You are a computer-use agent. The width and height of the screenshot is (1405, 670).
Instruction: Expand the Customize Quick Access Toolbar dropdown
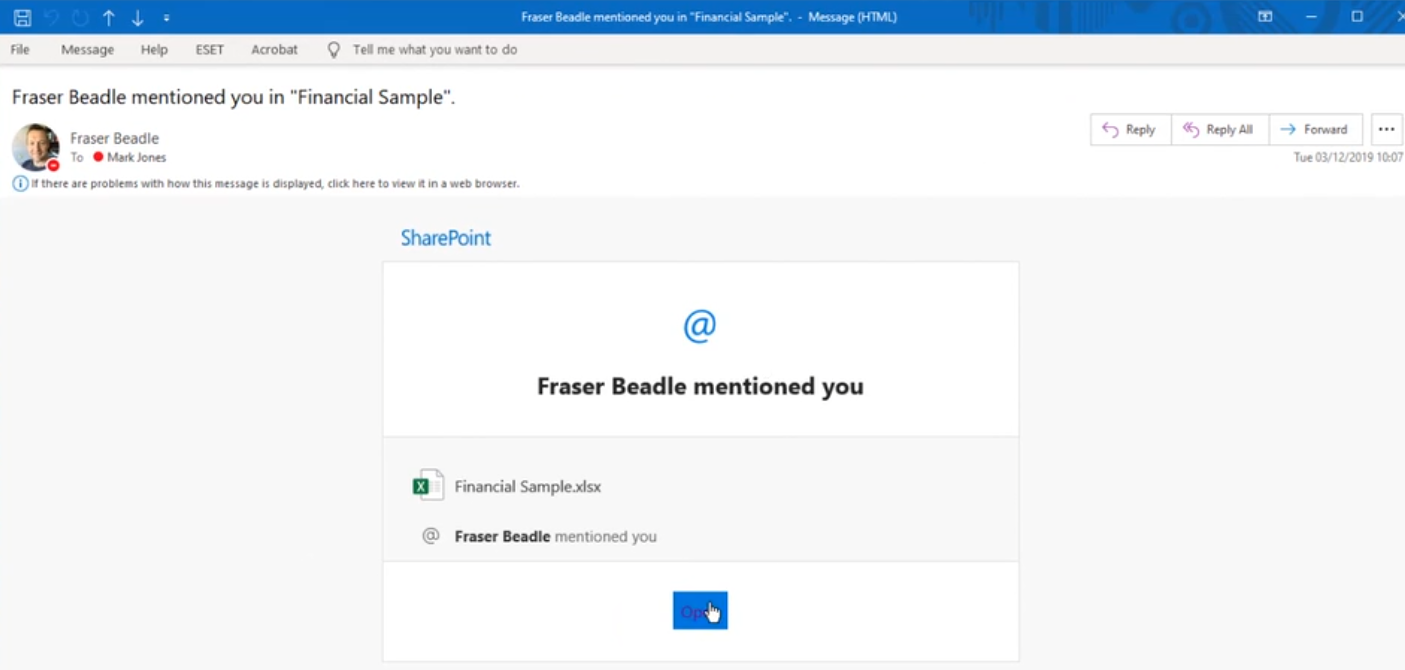tap(166, 18)
